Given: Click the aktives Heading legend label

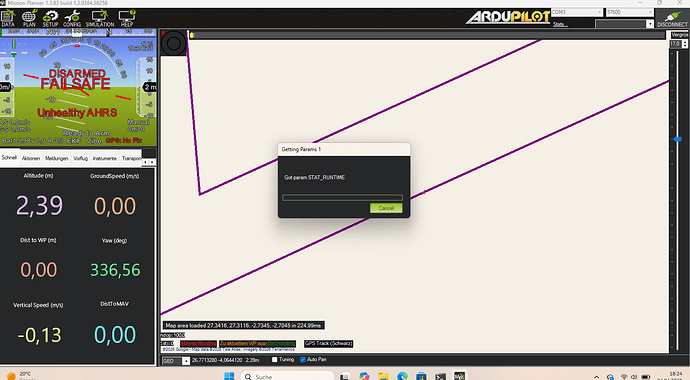Looking at the screenshot, I should [x=198, y=343].
